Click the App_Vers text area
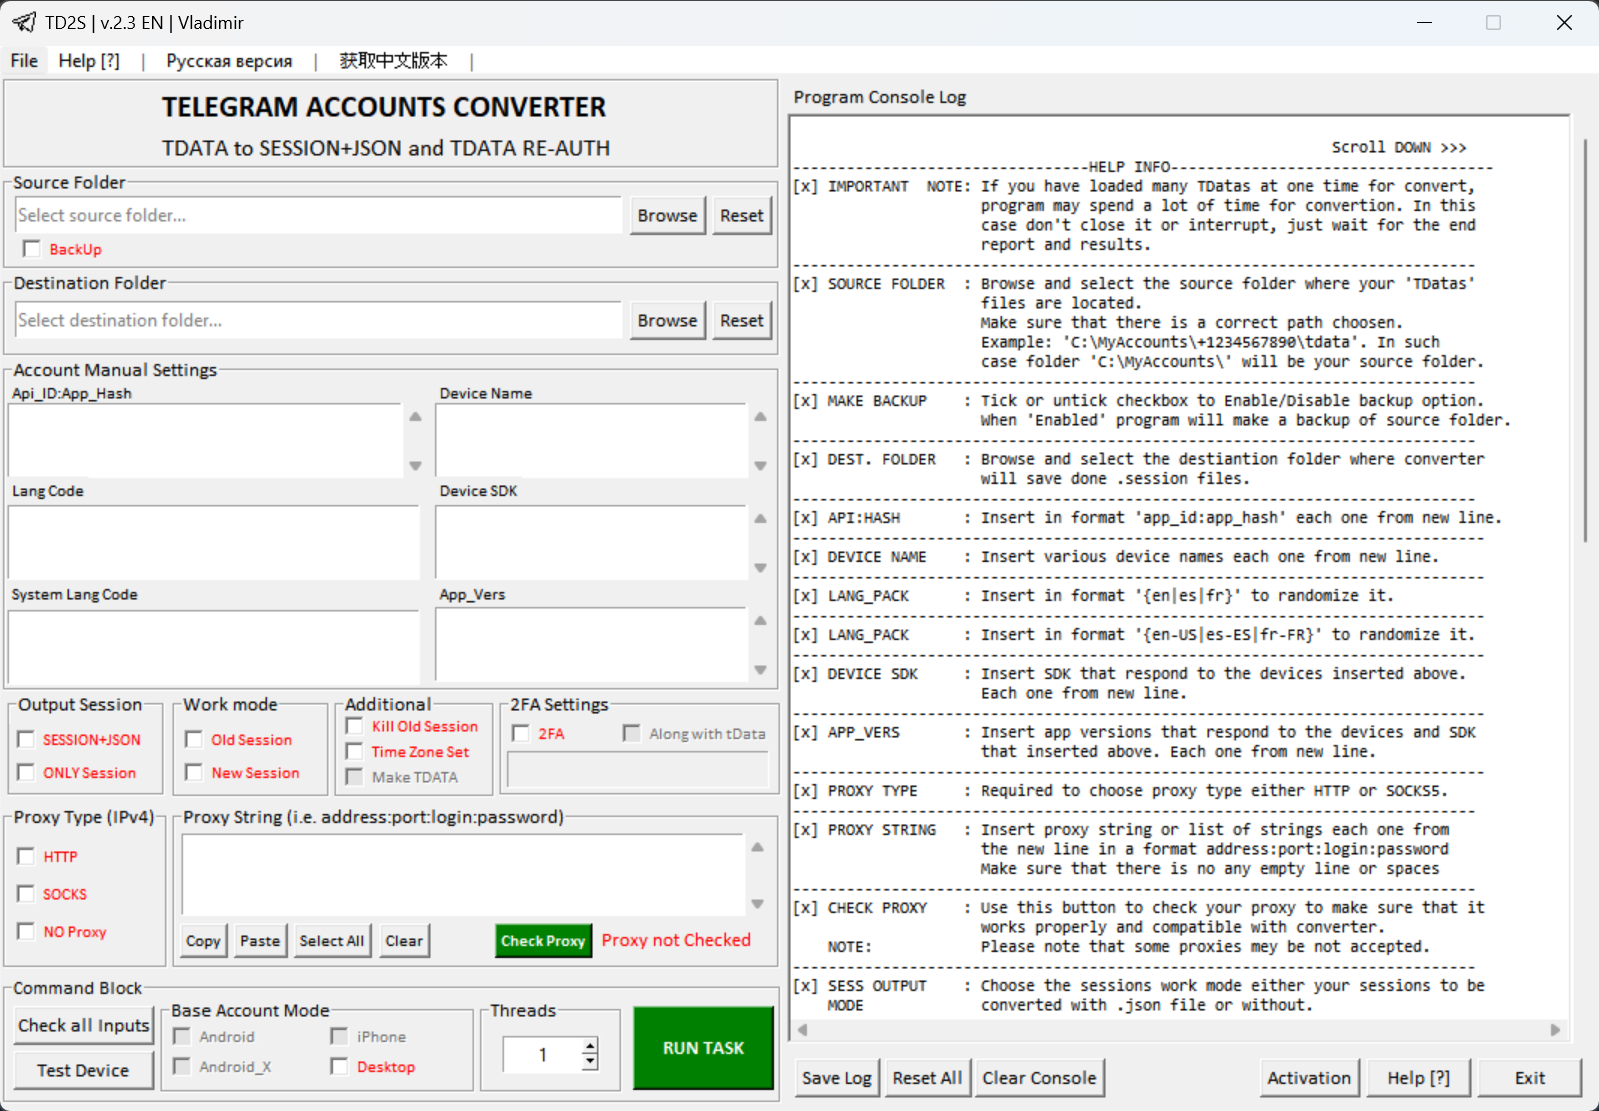The image size is (1599, 1111). click(591, 647)
